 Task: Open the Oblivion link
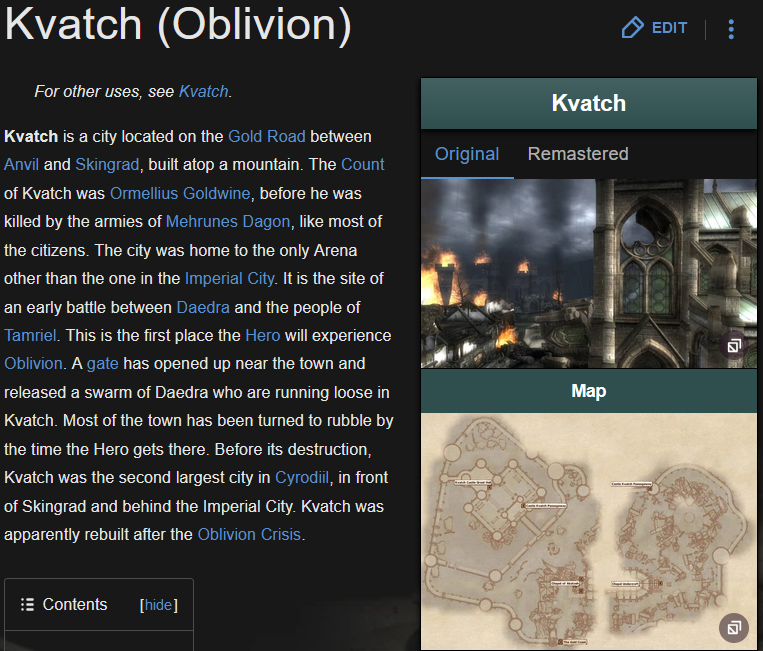click(x=33, y=363)
